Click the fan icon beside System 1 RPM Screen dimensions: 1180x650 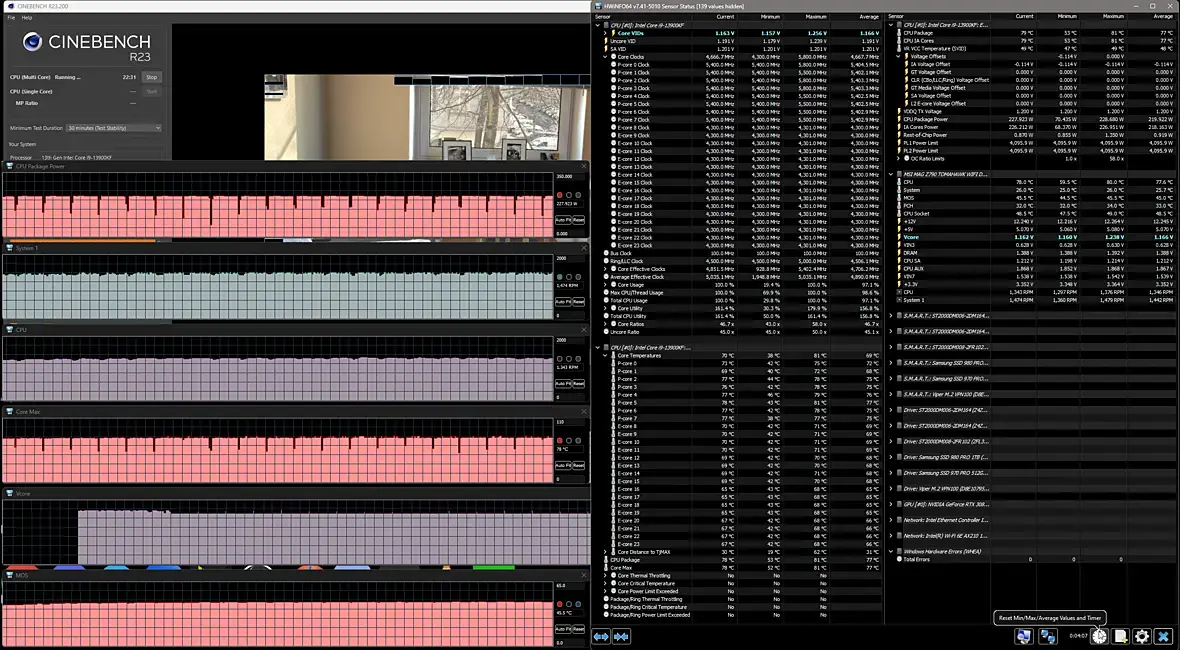899,300
